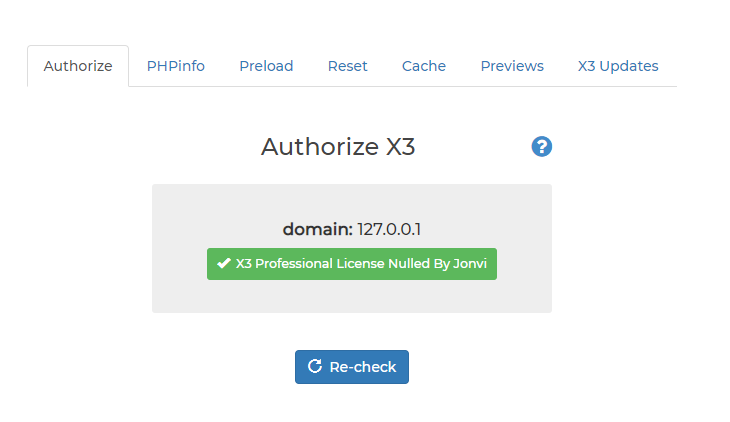730x422 pixels.
Task: Open the Cache tab
Action: click(x=424, y=66)
